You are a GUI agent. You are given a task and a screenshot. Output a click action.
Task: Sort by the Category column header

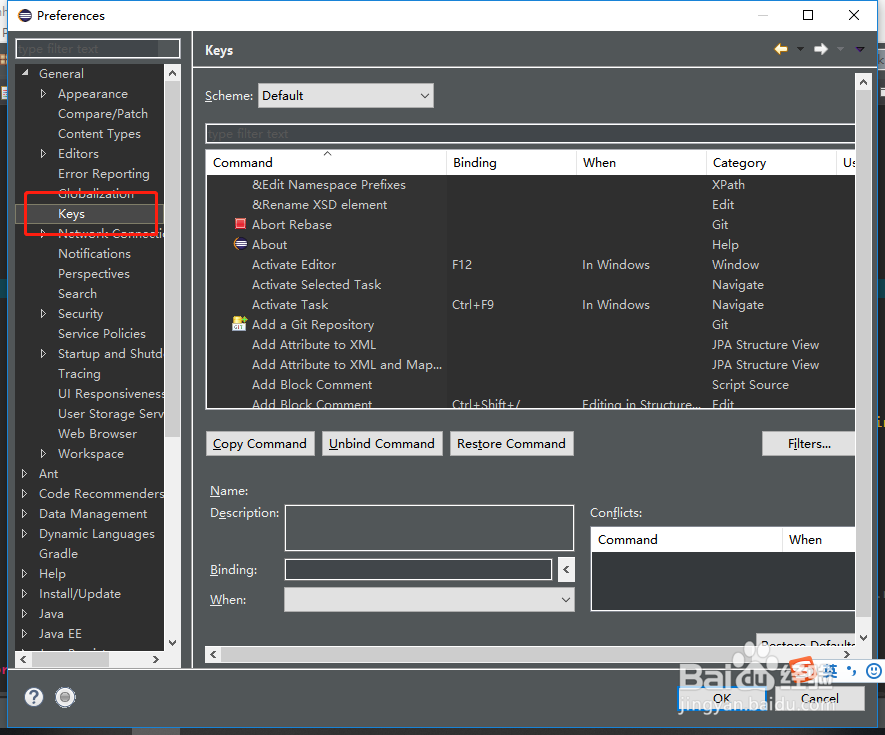[x=771, y=163]
